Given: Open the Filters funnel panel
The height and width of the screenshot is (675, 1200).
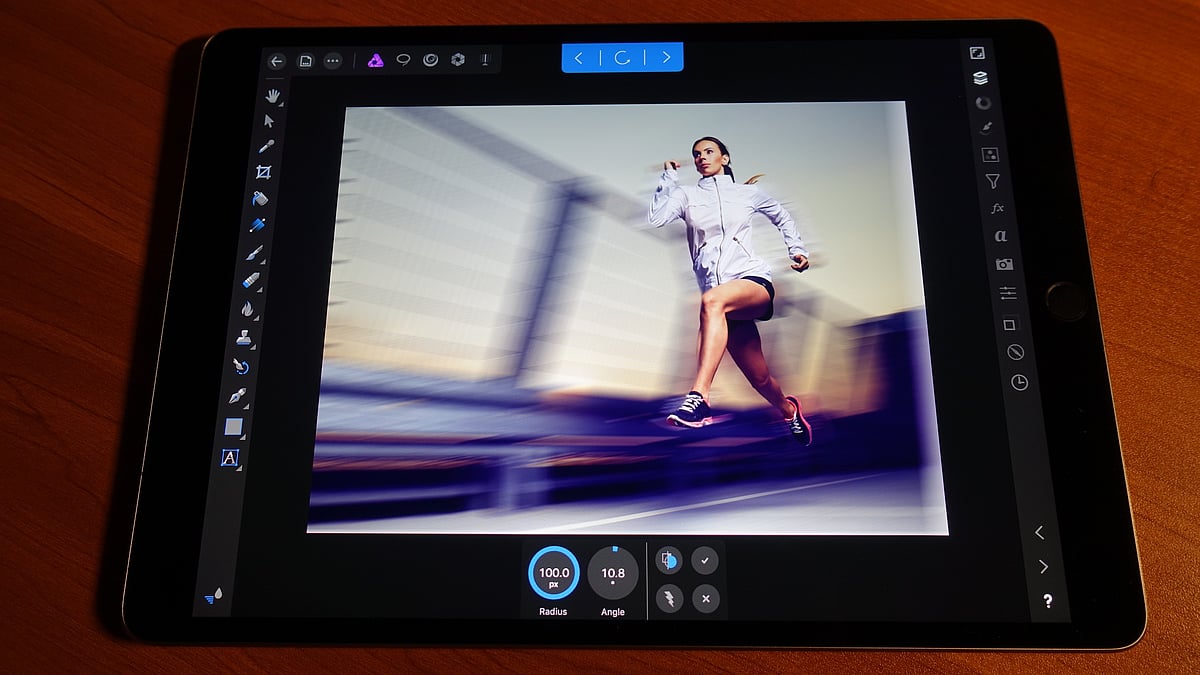Looking at the screenshot, I should (992, 181).
